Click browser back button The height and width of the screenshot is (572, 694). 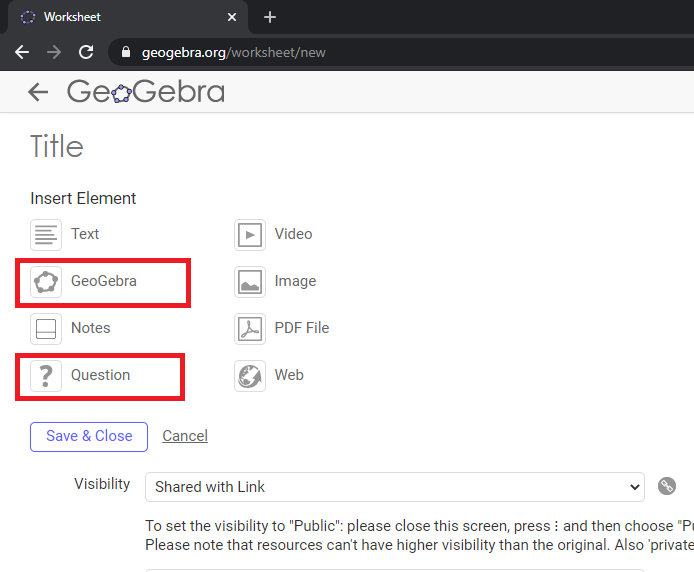tap(22, 52)
